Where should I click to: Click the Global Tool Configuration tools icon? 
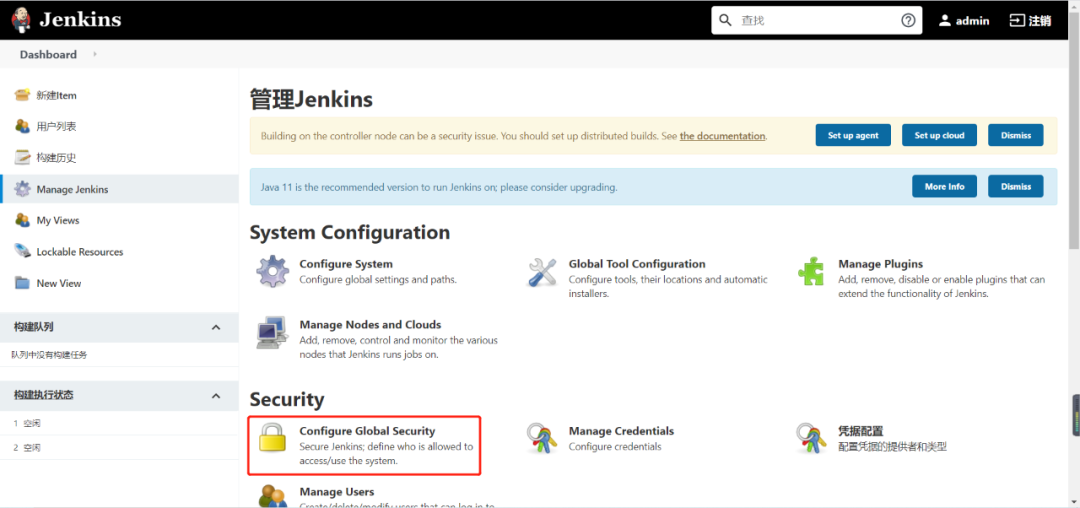542,272
